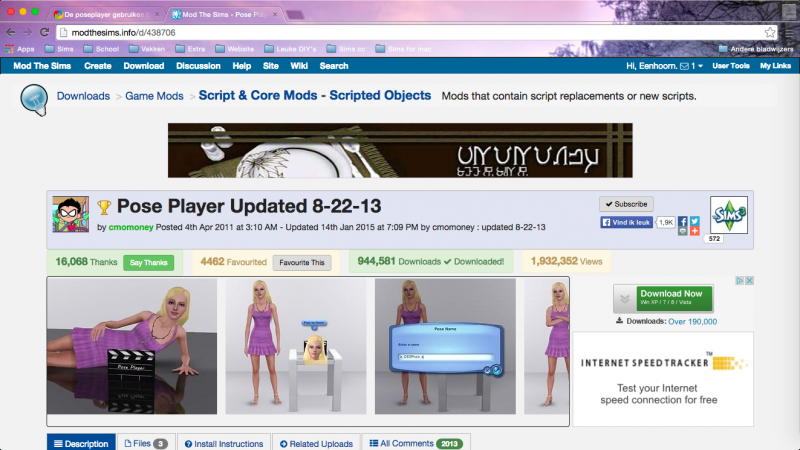Open the Download menu
The height and width of the screenshot is (450, 800).
[x=143, y=66]
